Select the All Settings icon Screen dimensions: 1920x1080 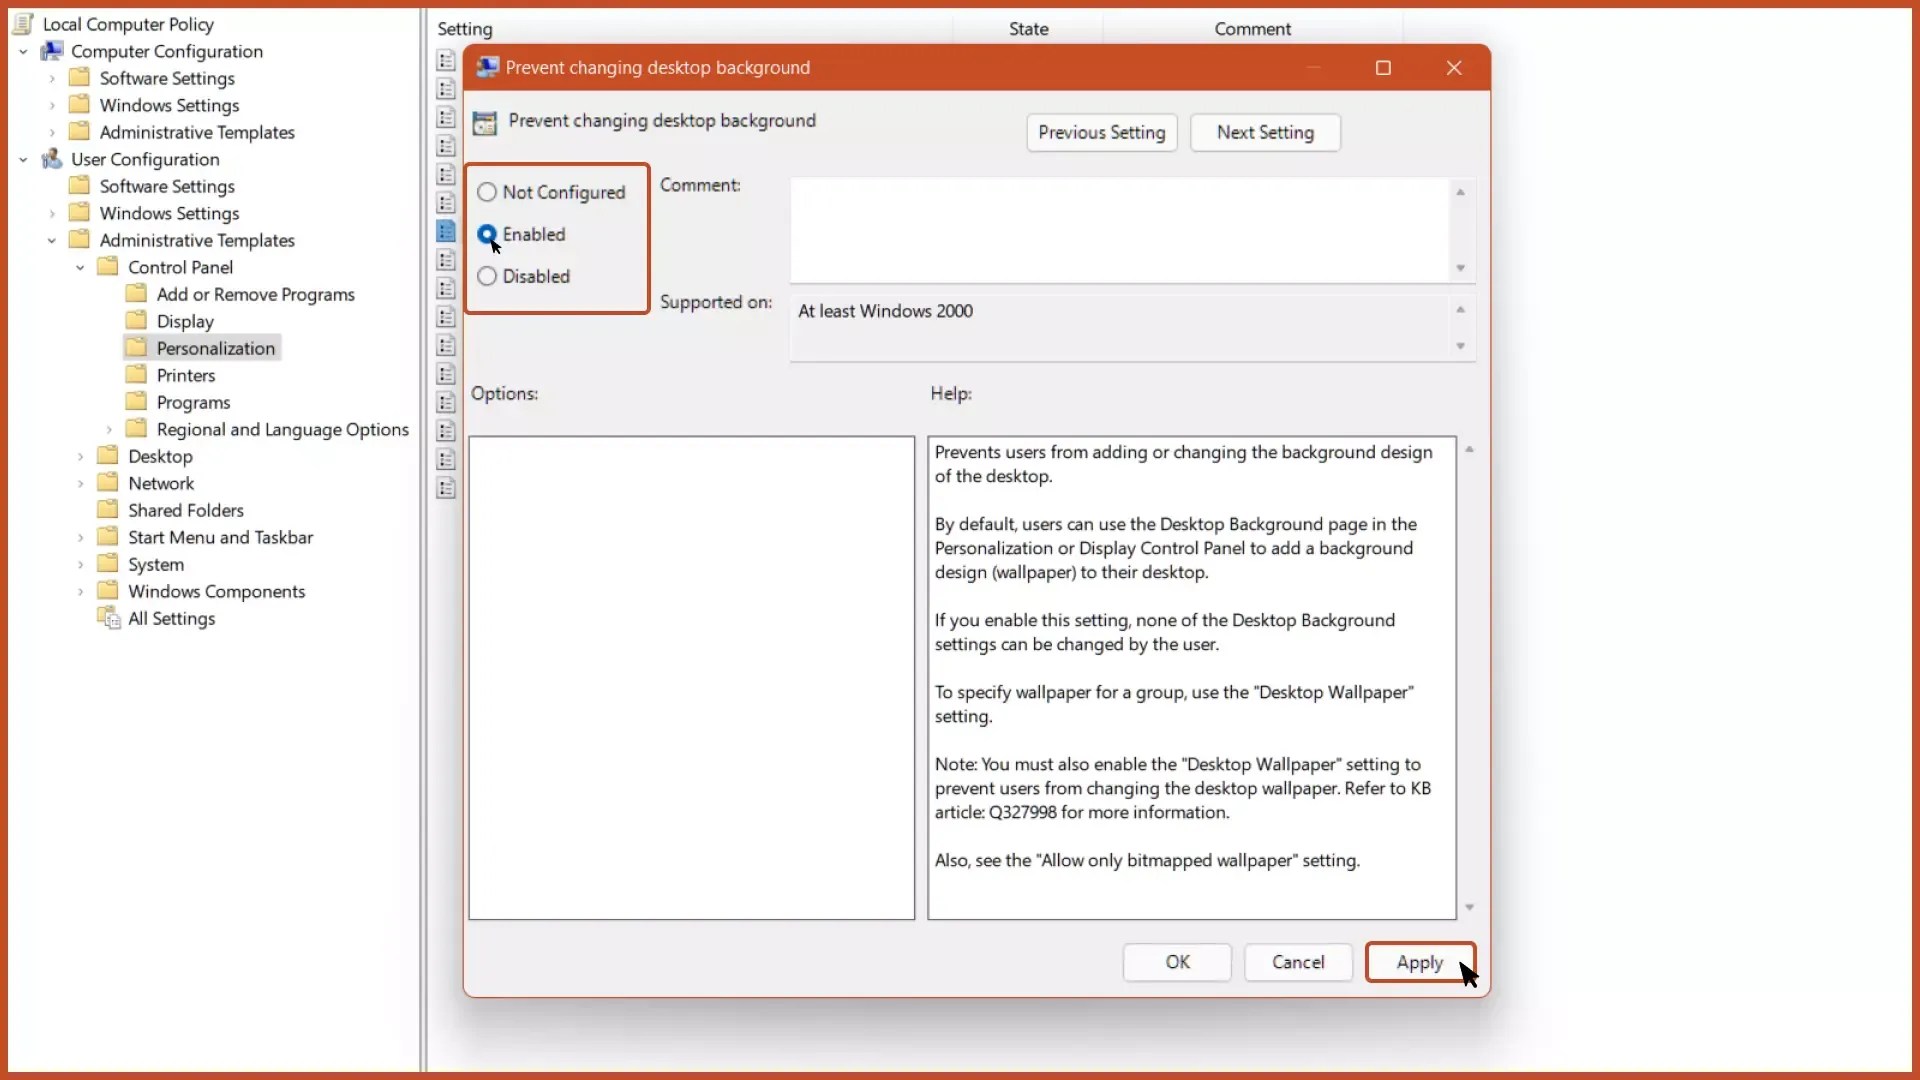[109, 618]
